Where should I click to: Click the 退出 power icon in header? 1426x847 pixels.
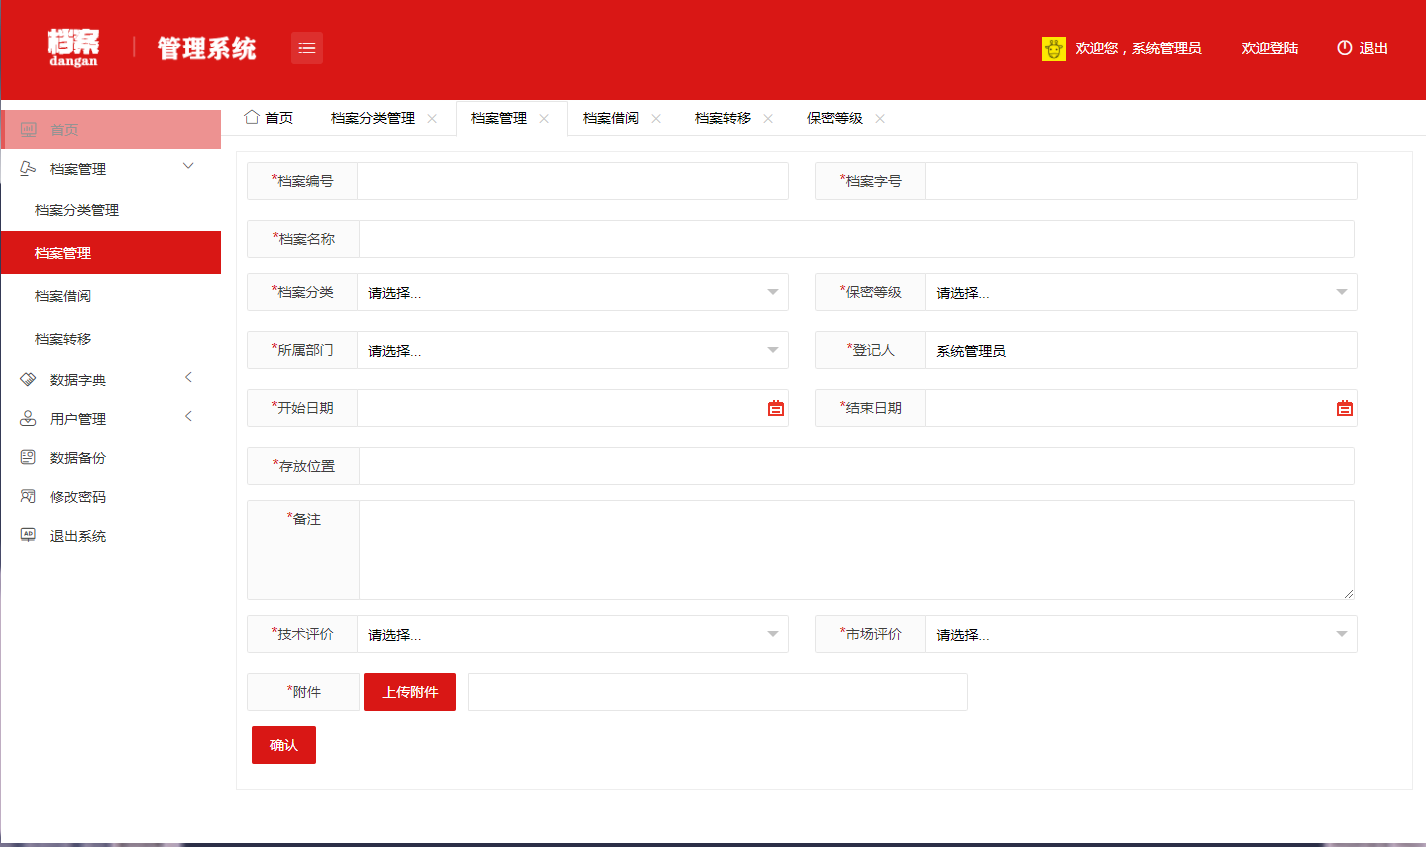click(1345, 48)
